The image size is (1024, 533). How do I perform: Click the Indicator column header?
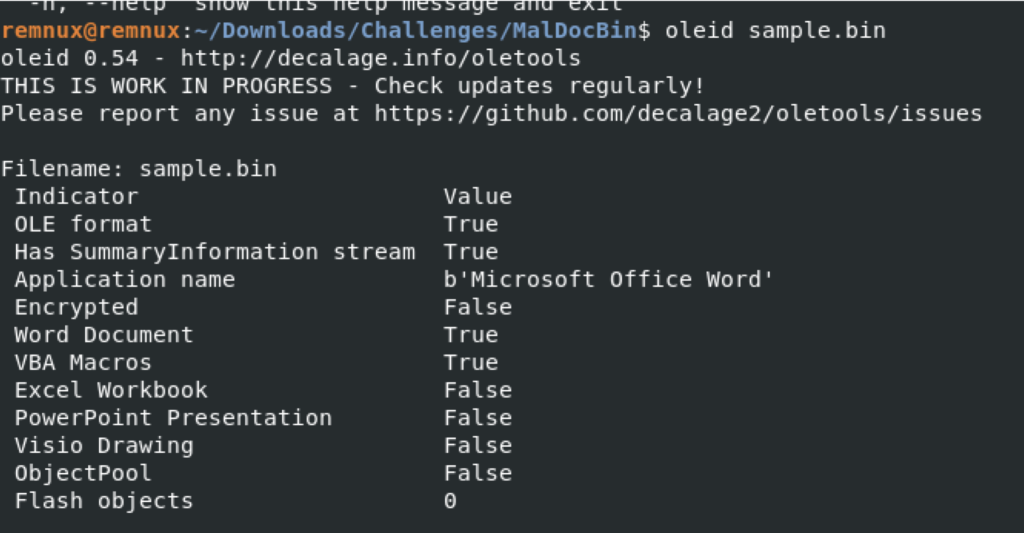76,197
